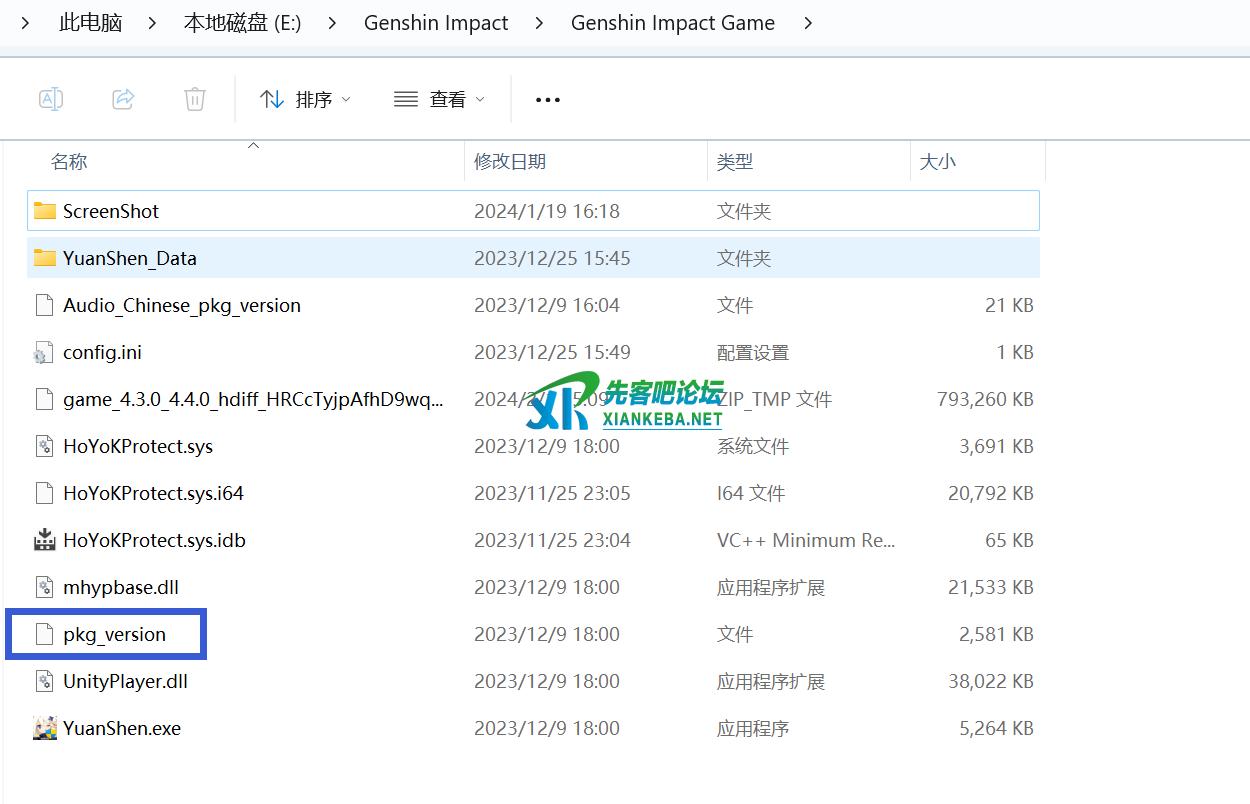
Task: Click the Rename icon in the toolbar
Action: tap(51, 99)
